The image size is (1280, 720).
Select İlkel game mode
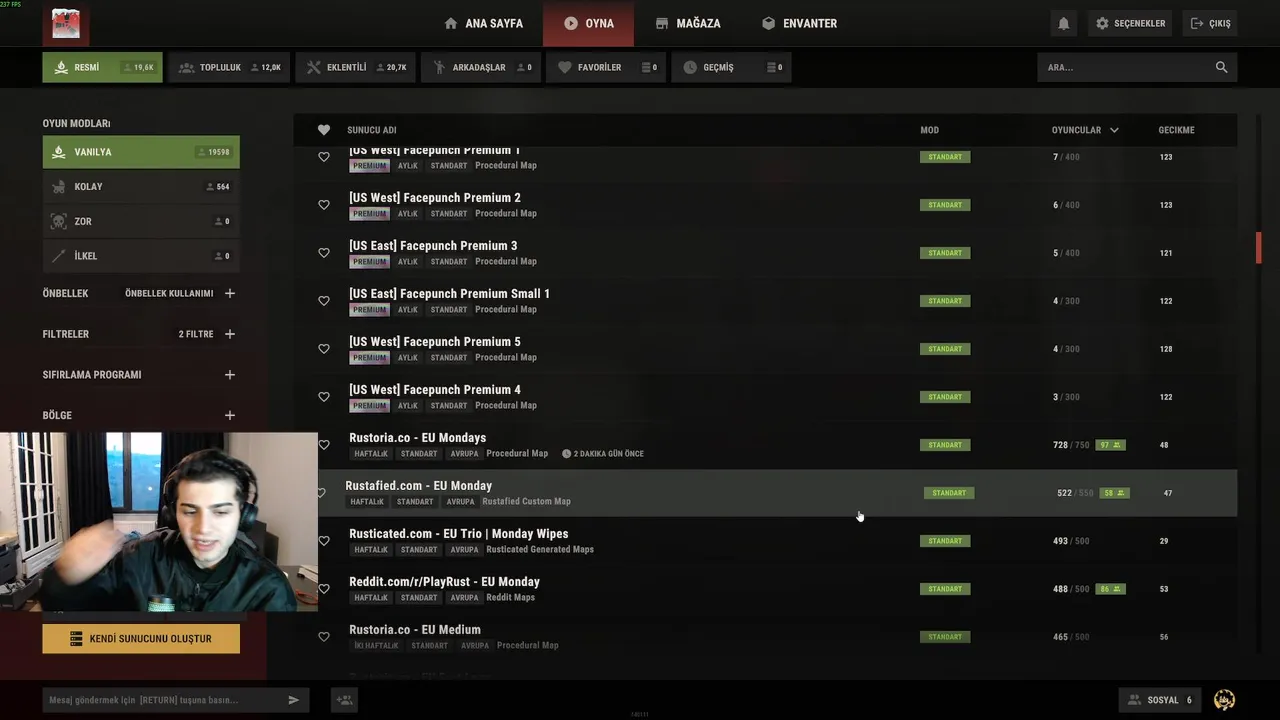tap(141, 256)
